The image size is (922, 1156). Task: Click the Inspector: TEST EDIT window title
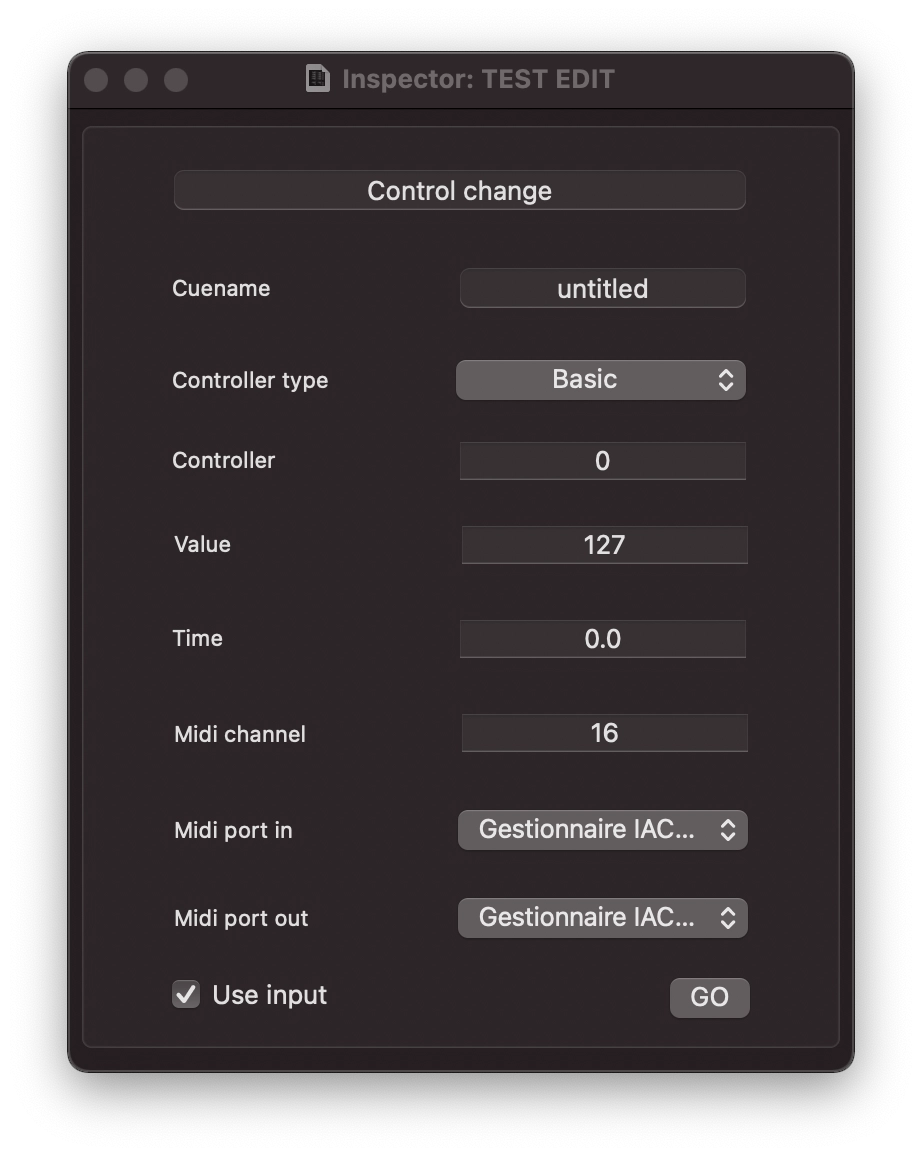click(478, 79)
